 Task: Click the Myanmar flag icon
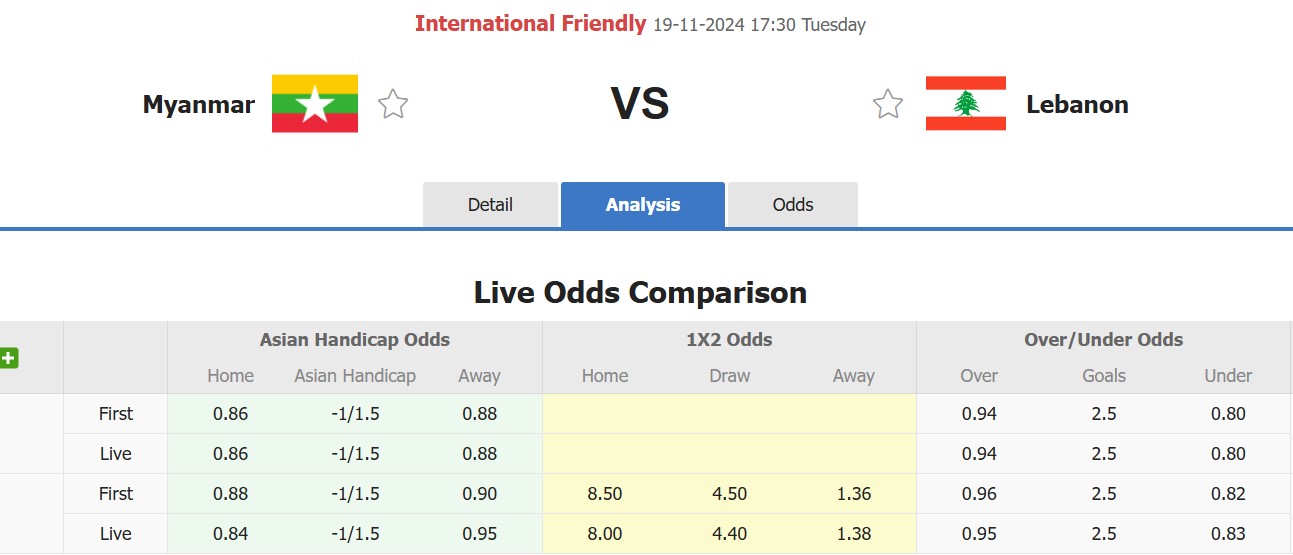[315, 104]
